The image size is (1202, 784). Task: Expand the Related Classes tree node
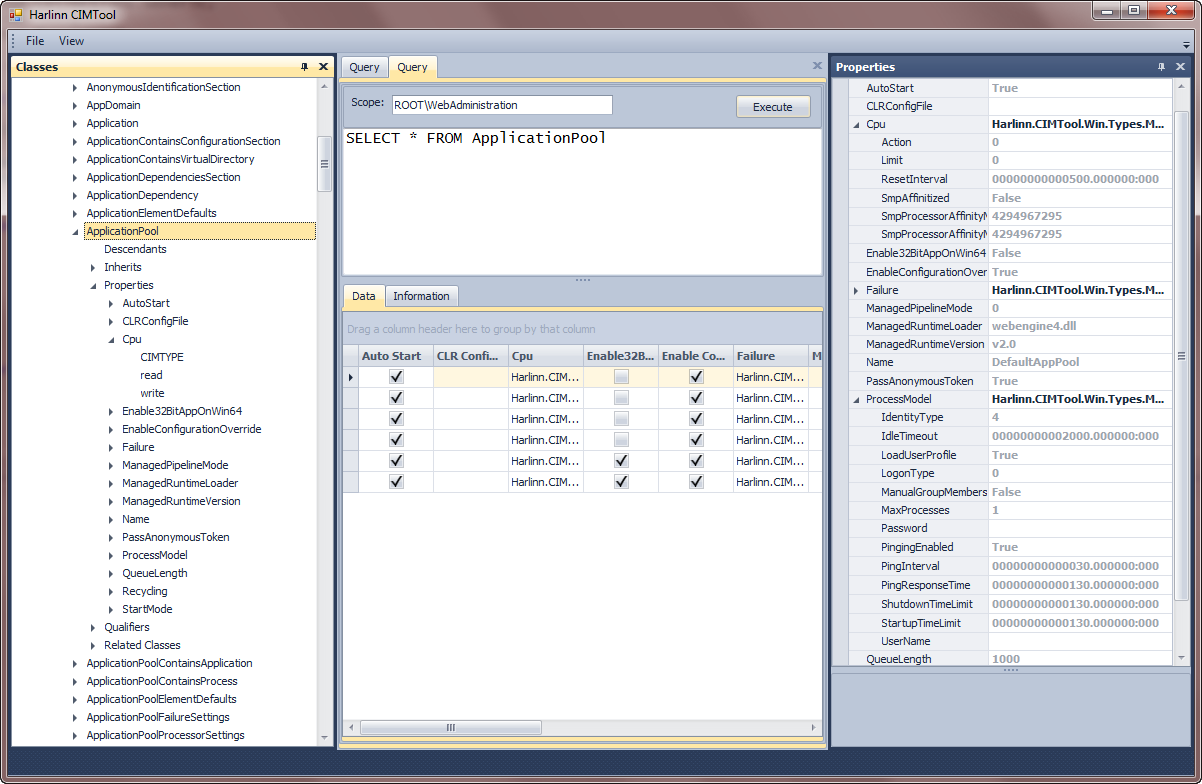pos(93,645)
